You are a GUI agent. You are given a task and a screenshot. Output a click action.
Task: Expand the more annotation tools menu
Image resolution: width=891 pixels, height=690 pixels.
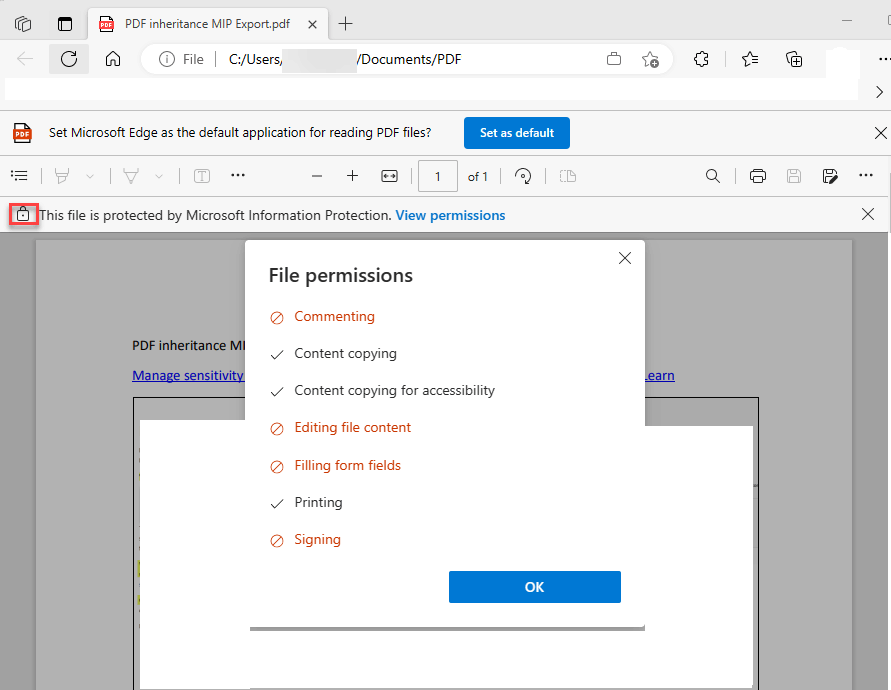(238, 175)
